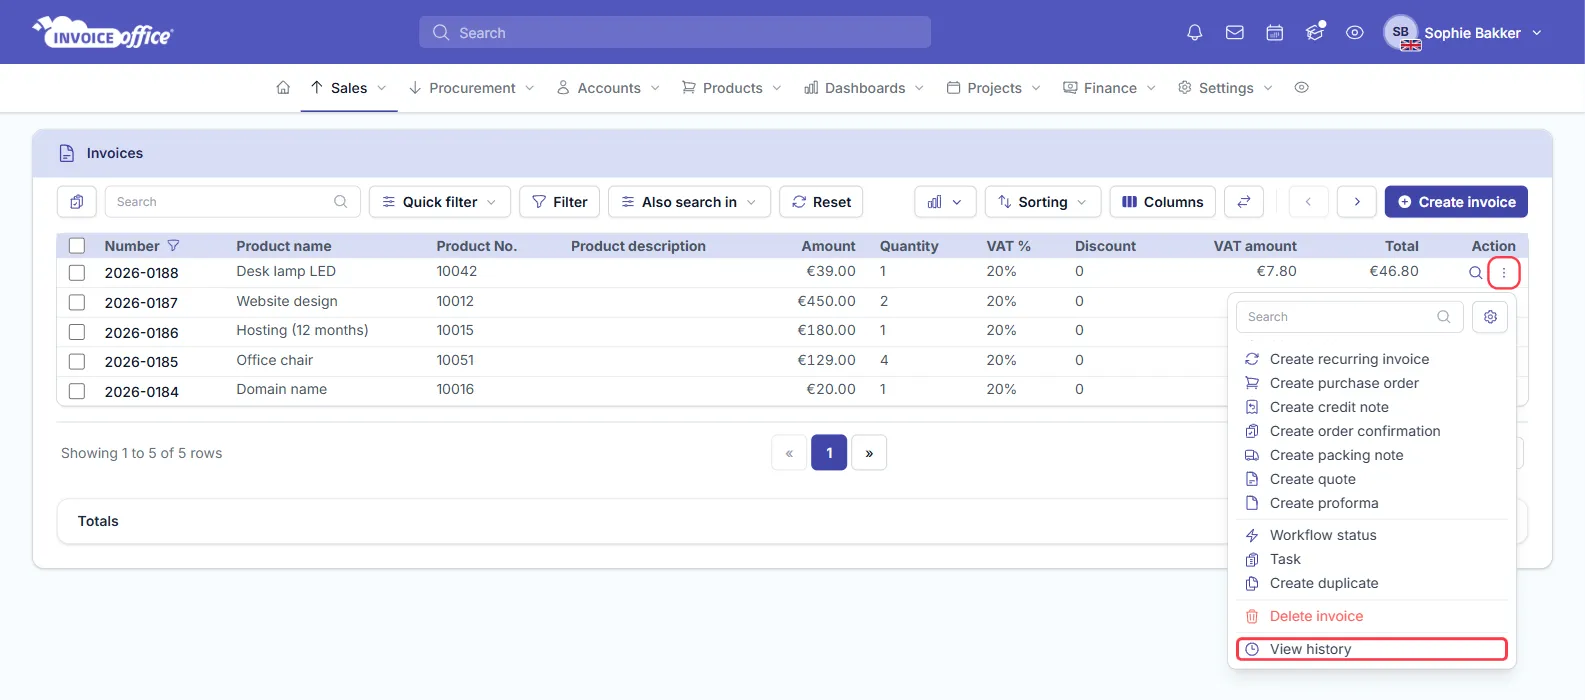Click the magnifier icon in invoice search field
1585x700 pixels.
pyautogui.click(x=340, y=202)
